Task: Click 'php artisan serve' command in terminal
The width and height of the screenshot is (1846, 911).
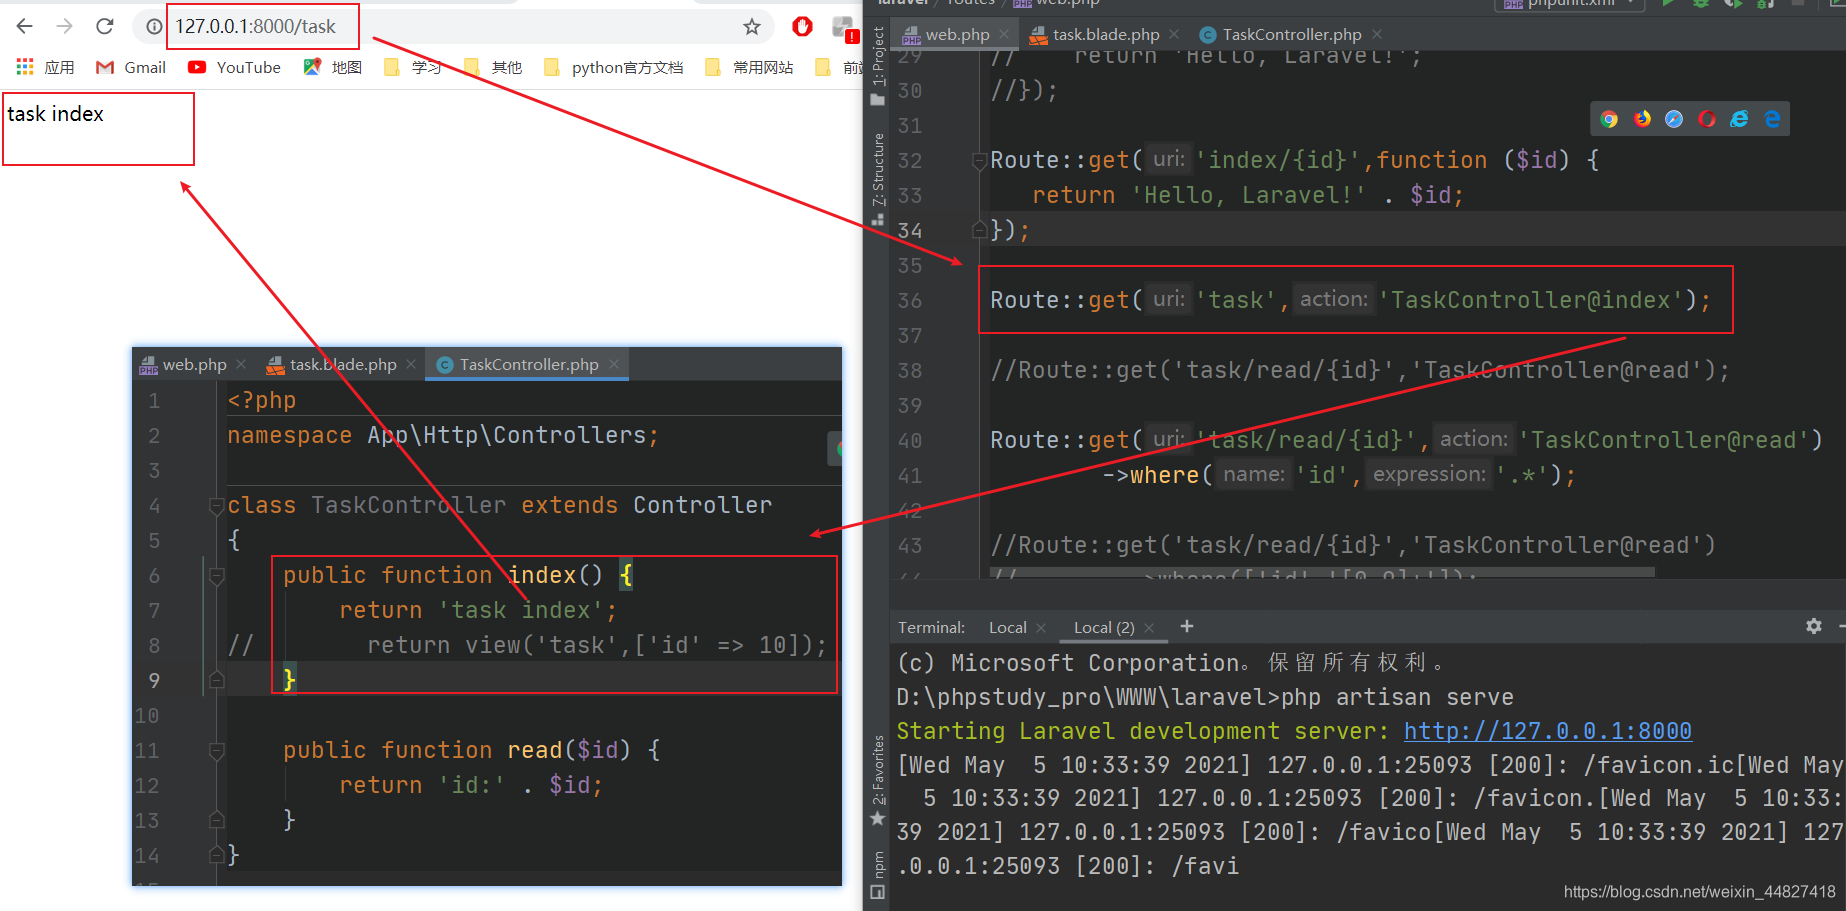Action: point(1397,697)
